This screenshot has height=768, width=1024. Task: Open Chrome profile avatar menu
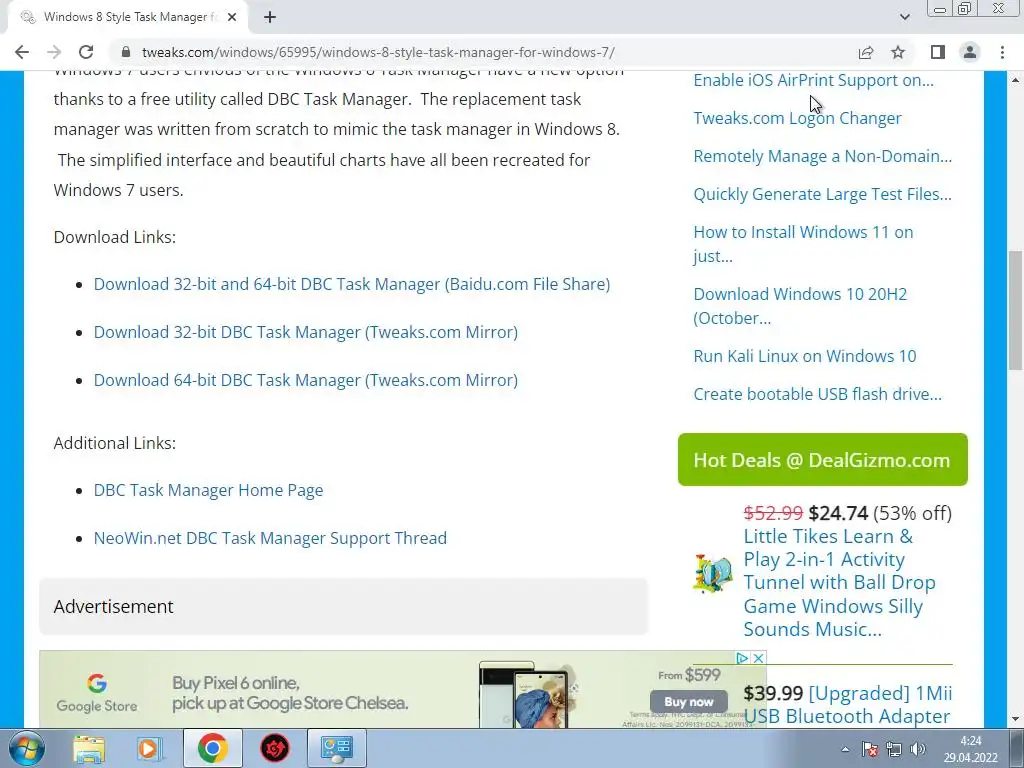point(970,52)
